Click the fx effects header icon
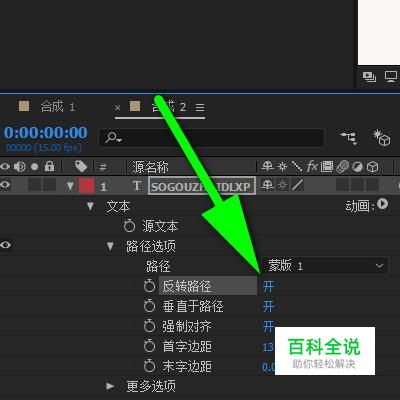 click(x=312, y=166)
